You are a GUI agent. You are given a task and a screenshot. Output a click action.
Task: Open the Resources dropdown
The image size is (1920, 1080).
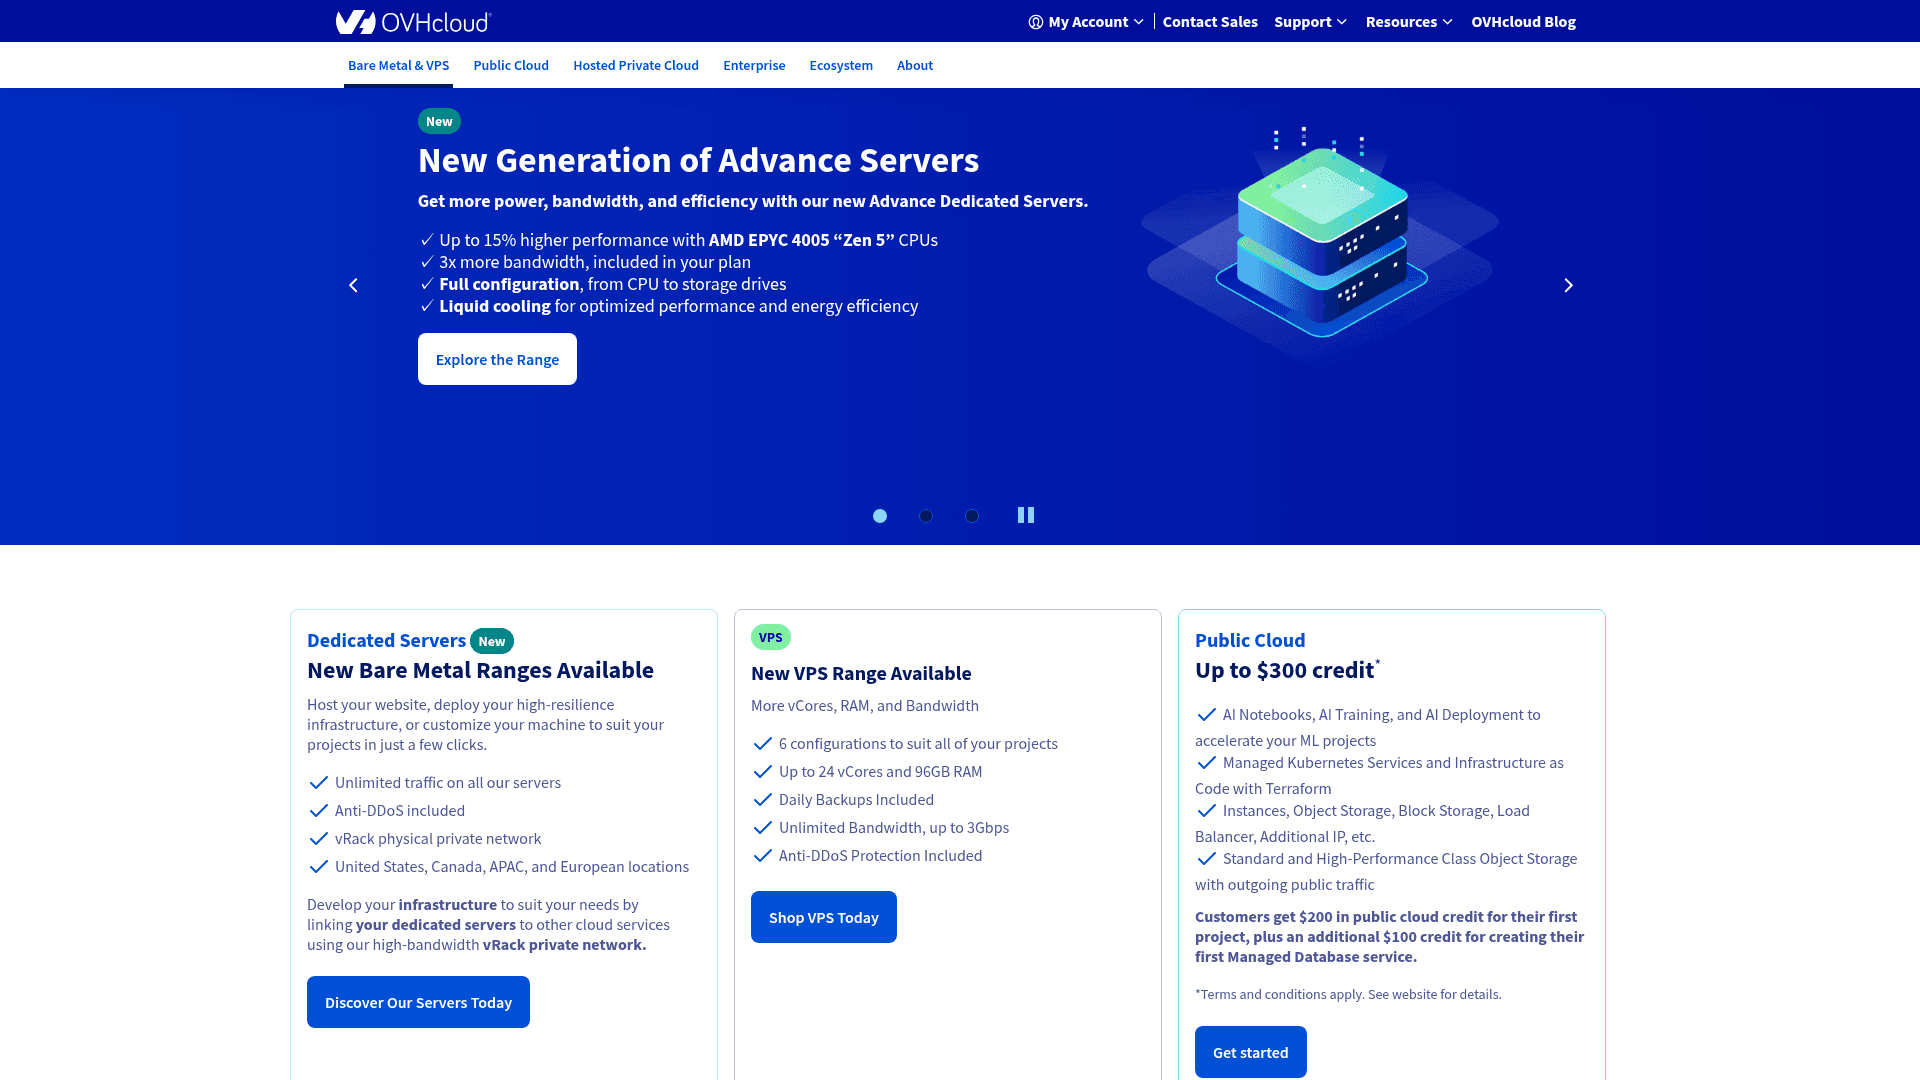pos(1409,21)
